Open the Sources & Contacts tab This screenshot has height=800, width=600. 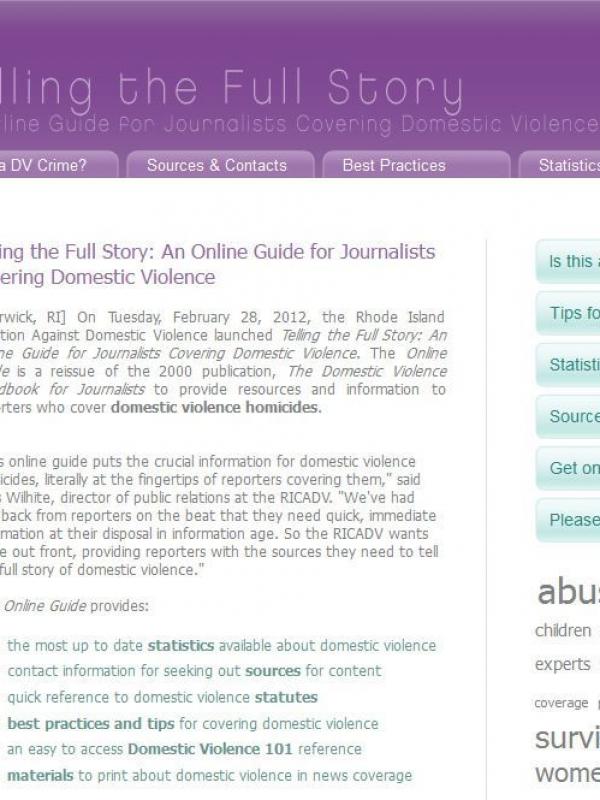tap(220, 165)
